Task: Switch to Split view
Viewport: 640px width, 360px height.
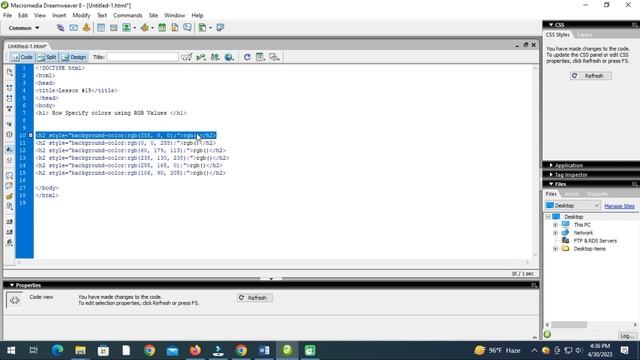Action: click(47, 57)
